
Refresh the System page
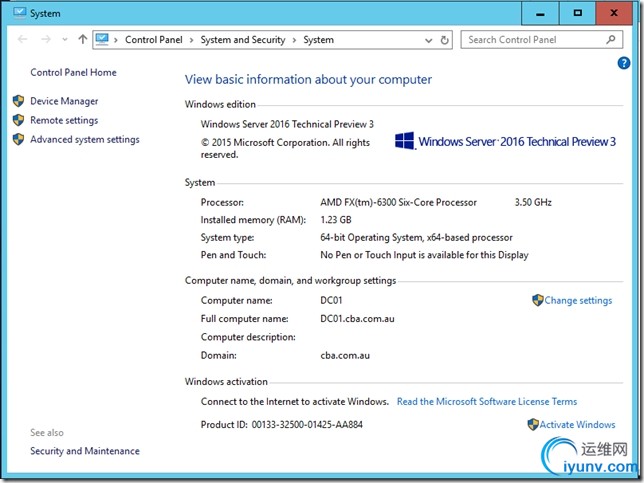(x=444, y=40)
